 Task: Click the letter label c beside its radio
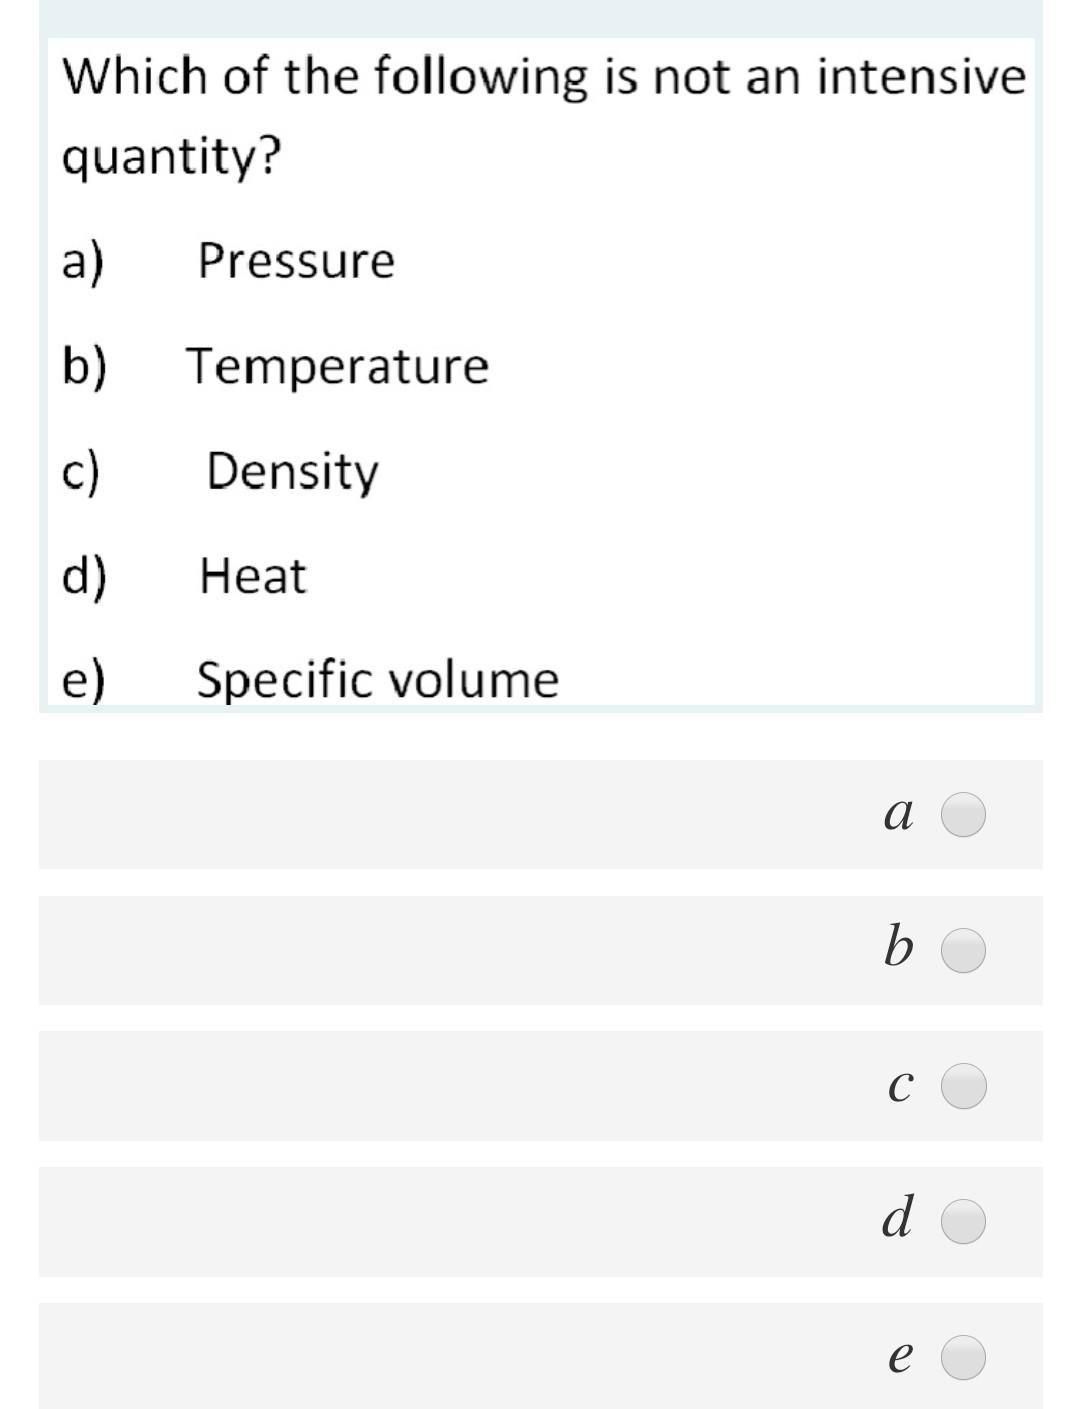[x=901, y=1087]
